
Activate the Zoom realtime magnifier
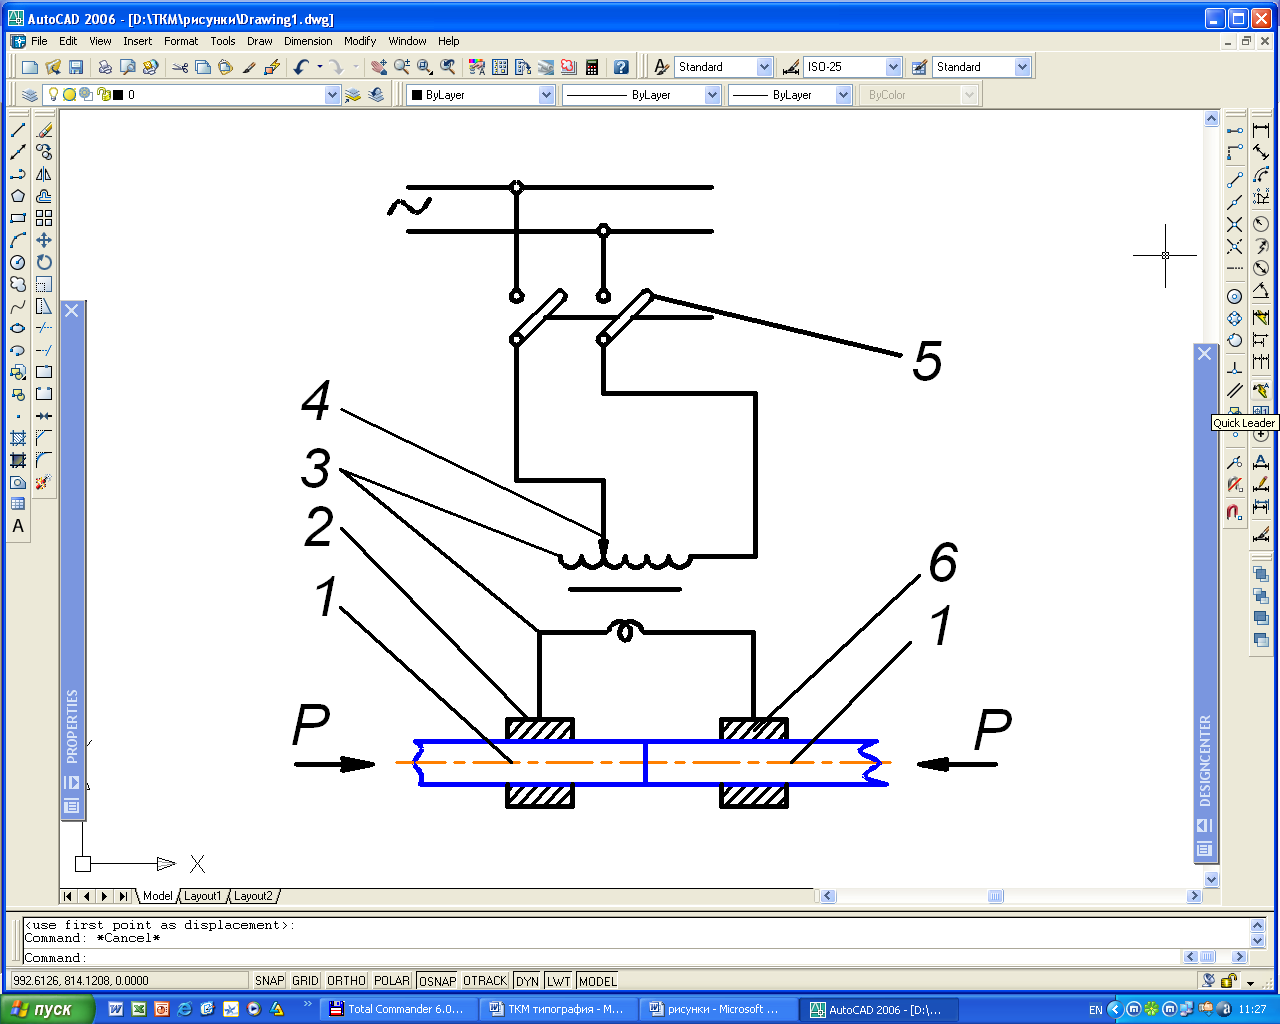(x=402, y=67)
